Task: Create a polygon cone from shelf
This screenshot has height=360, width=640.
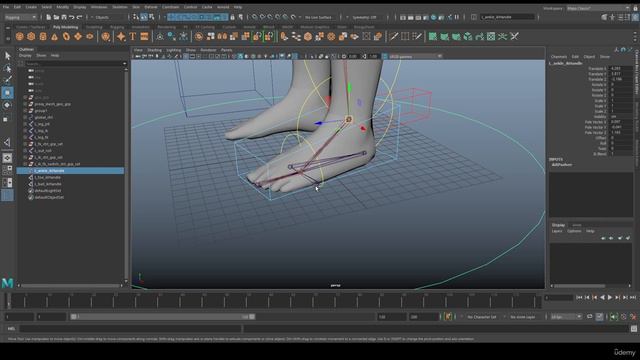Action: 54,37
